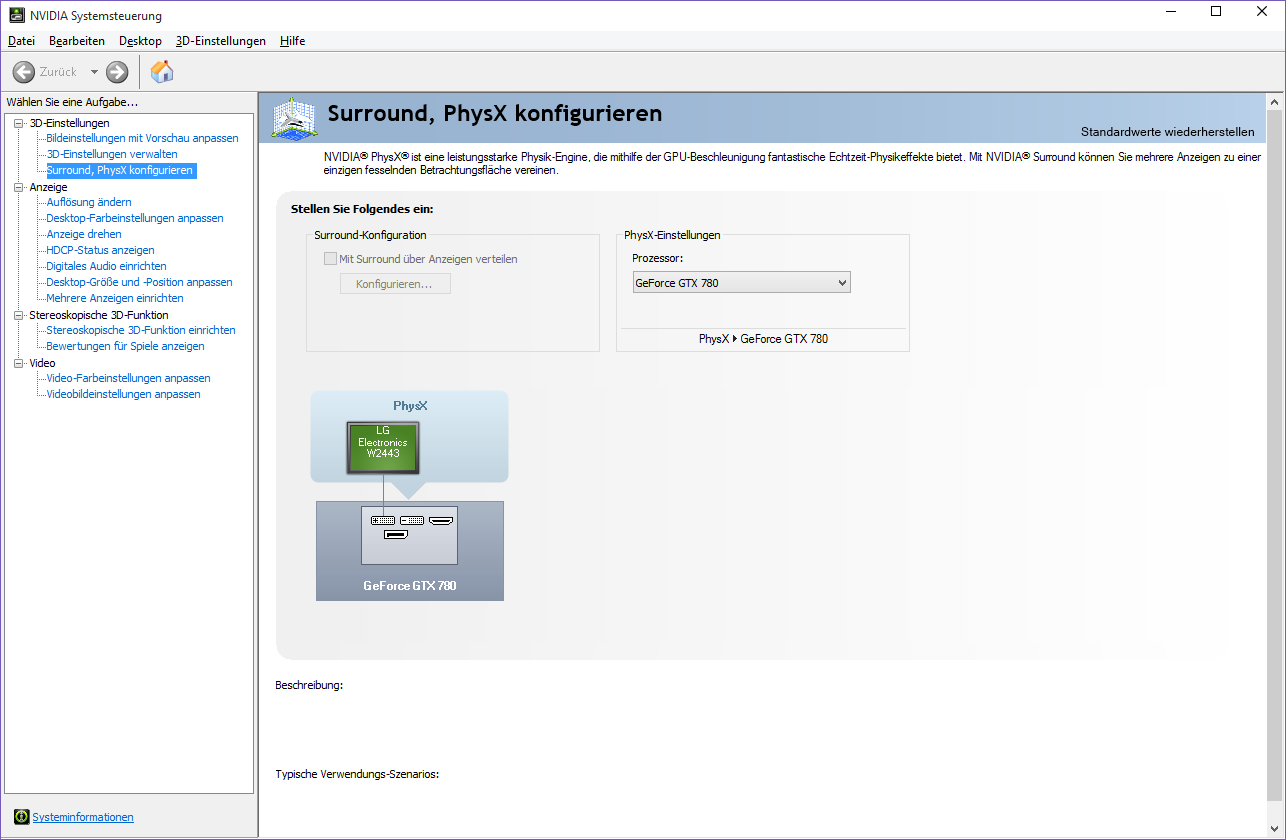Image resolution: width=1286 pixels, height=840 pixels.
Task: Click the Zurück button label
Action: coord(58,72)
